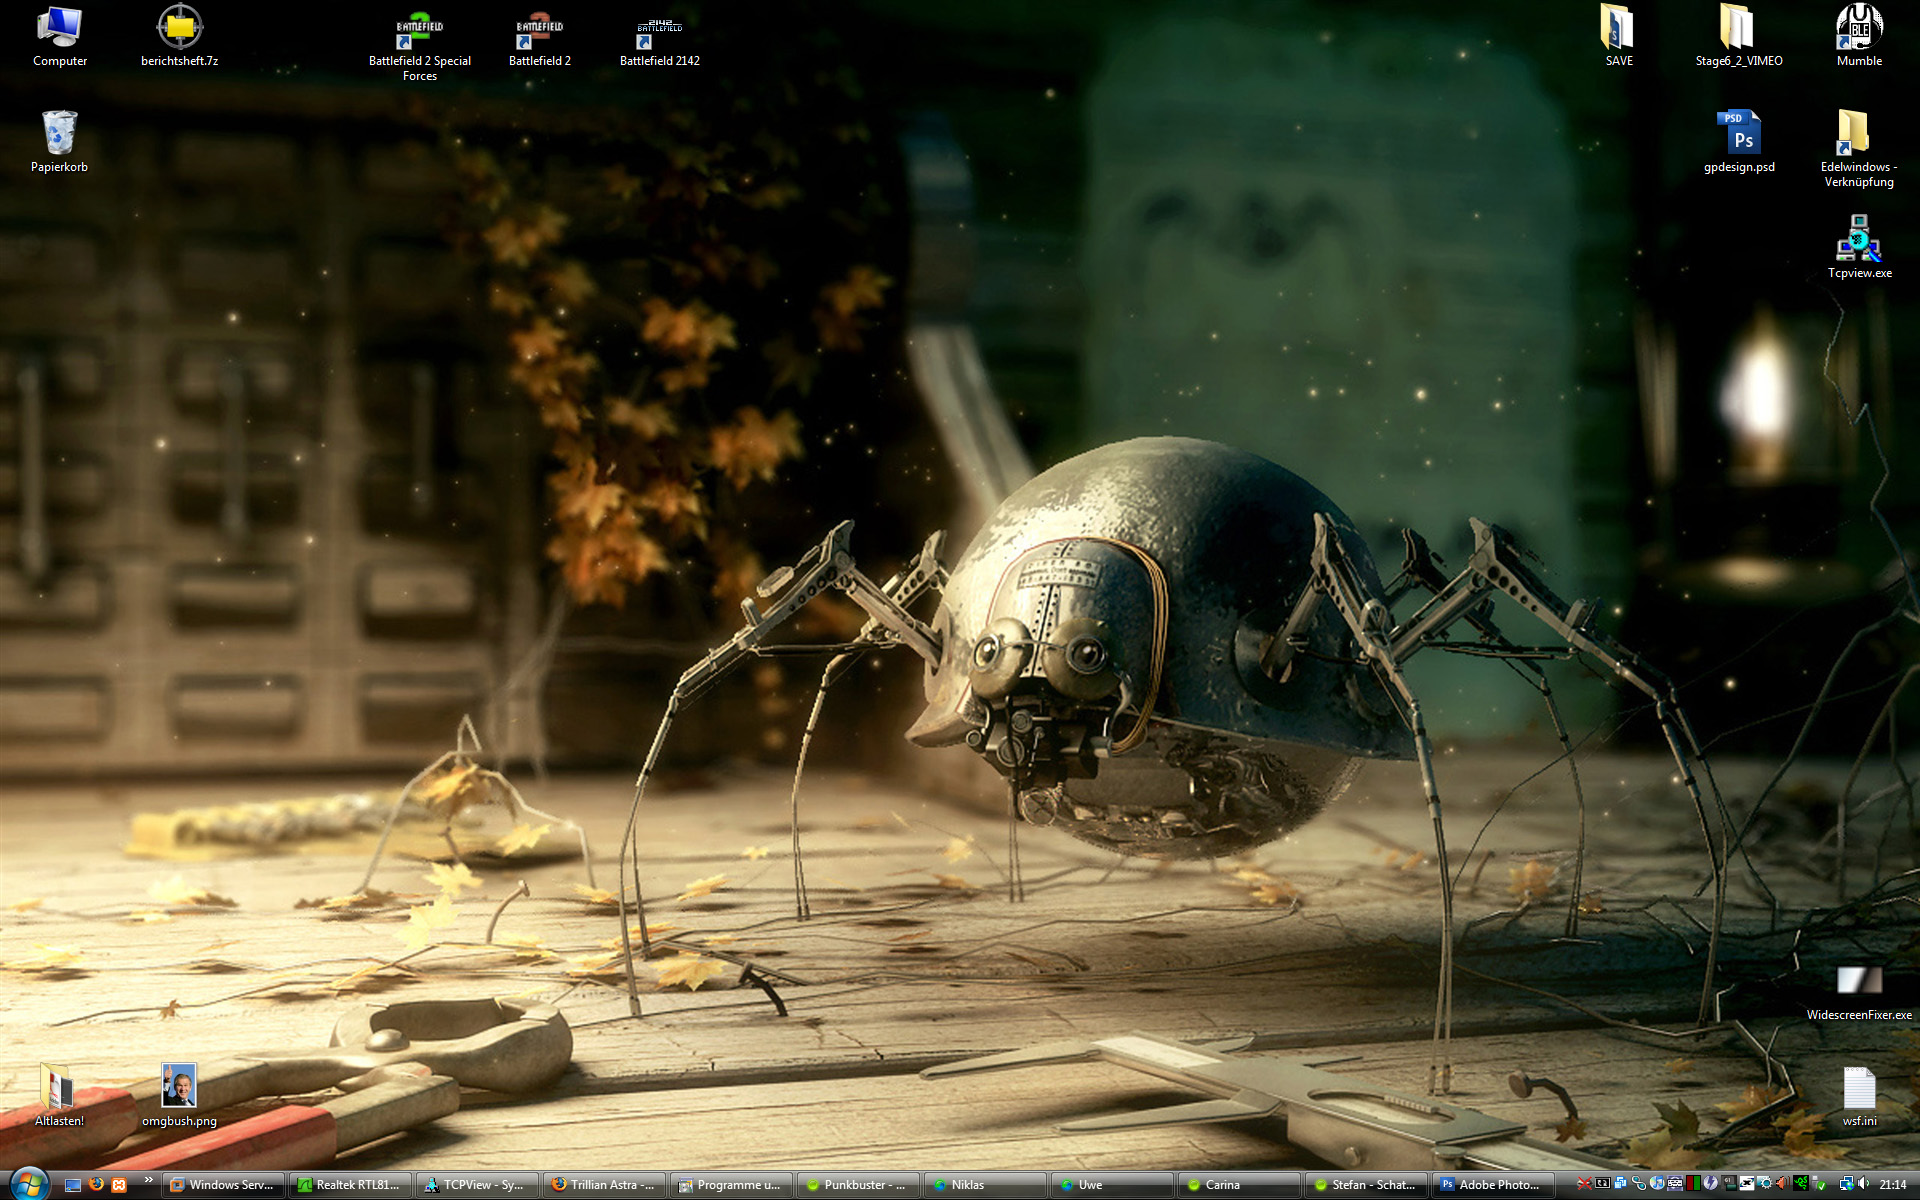Click Show Desktop in Quick Launch

[x=73, y=1184]
